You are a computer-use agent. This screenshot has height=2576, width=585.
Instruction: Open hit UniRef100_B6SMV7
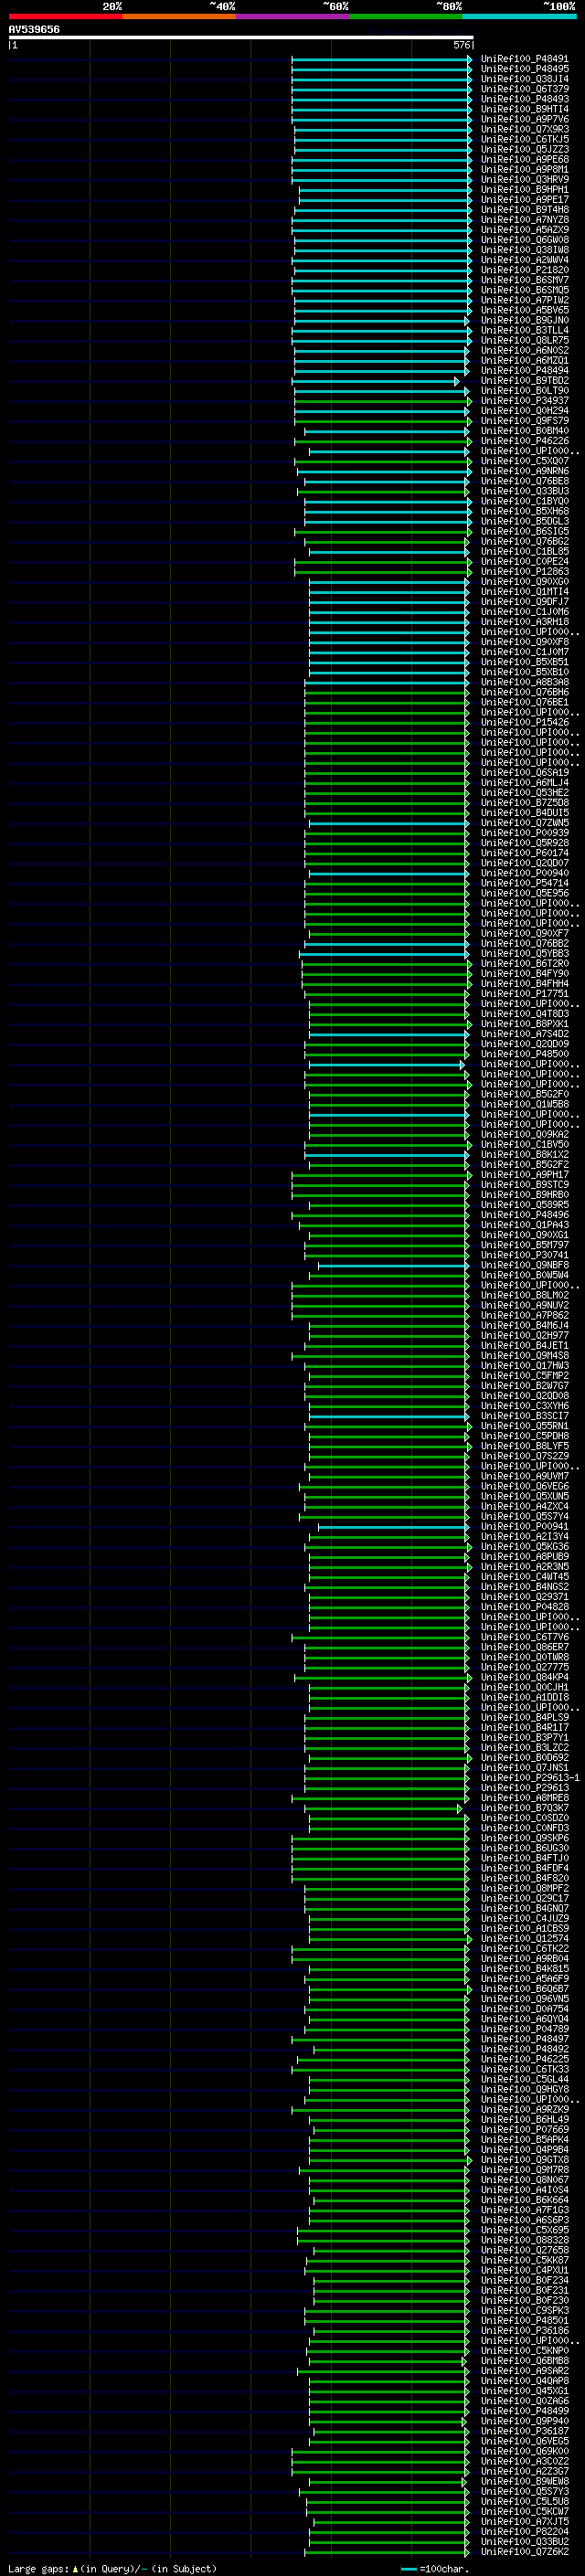pos(525,280)
